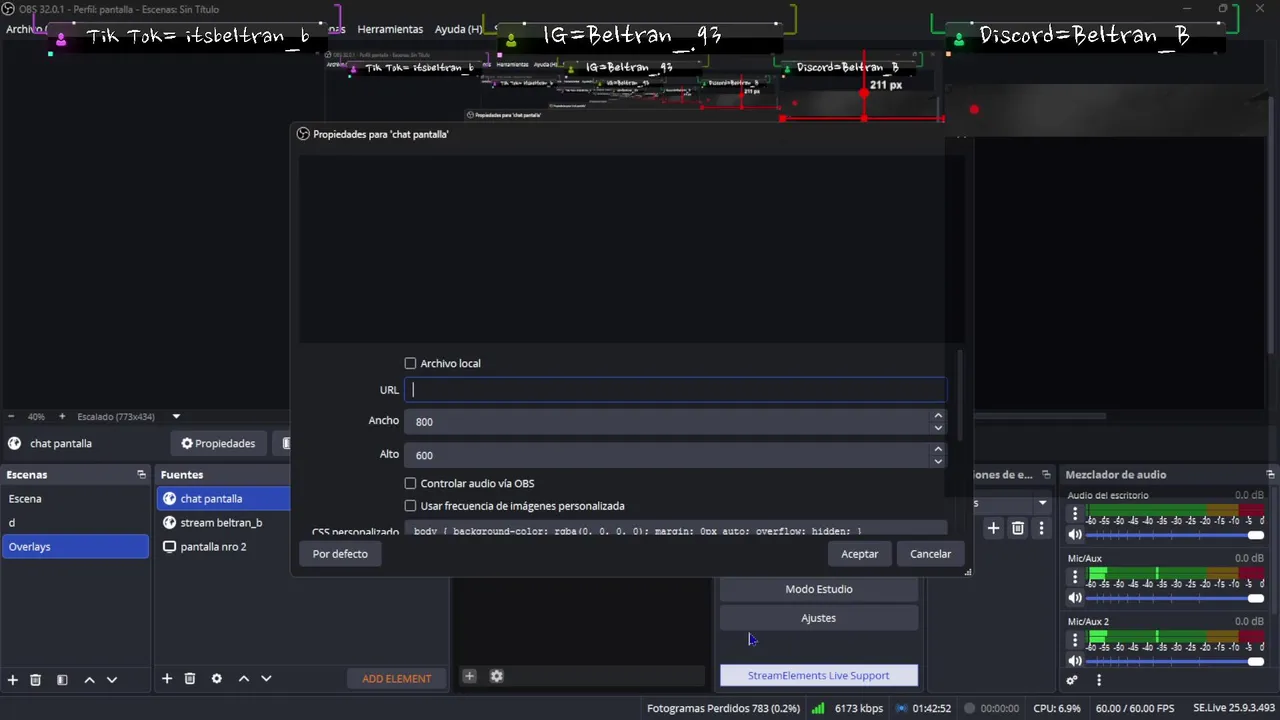Enable Usar frecuencia de imágenes personalizada
Viewport: 1280px width, 720px height.
click(410, 506)
